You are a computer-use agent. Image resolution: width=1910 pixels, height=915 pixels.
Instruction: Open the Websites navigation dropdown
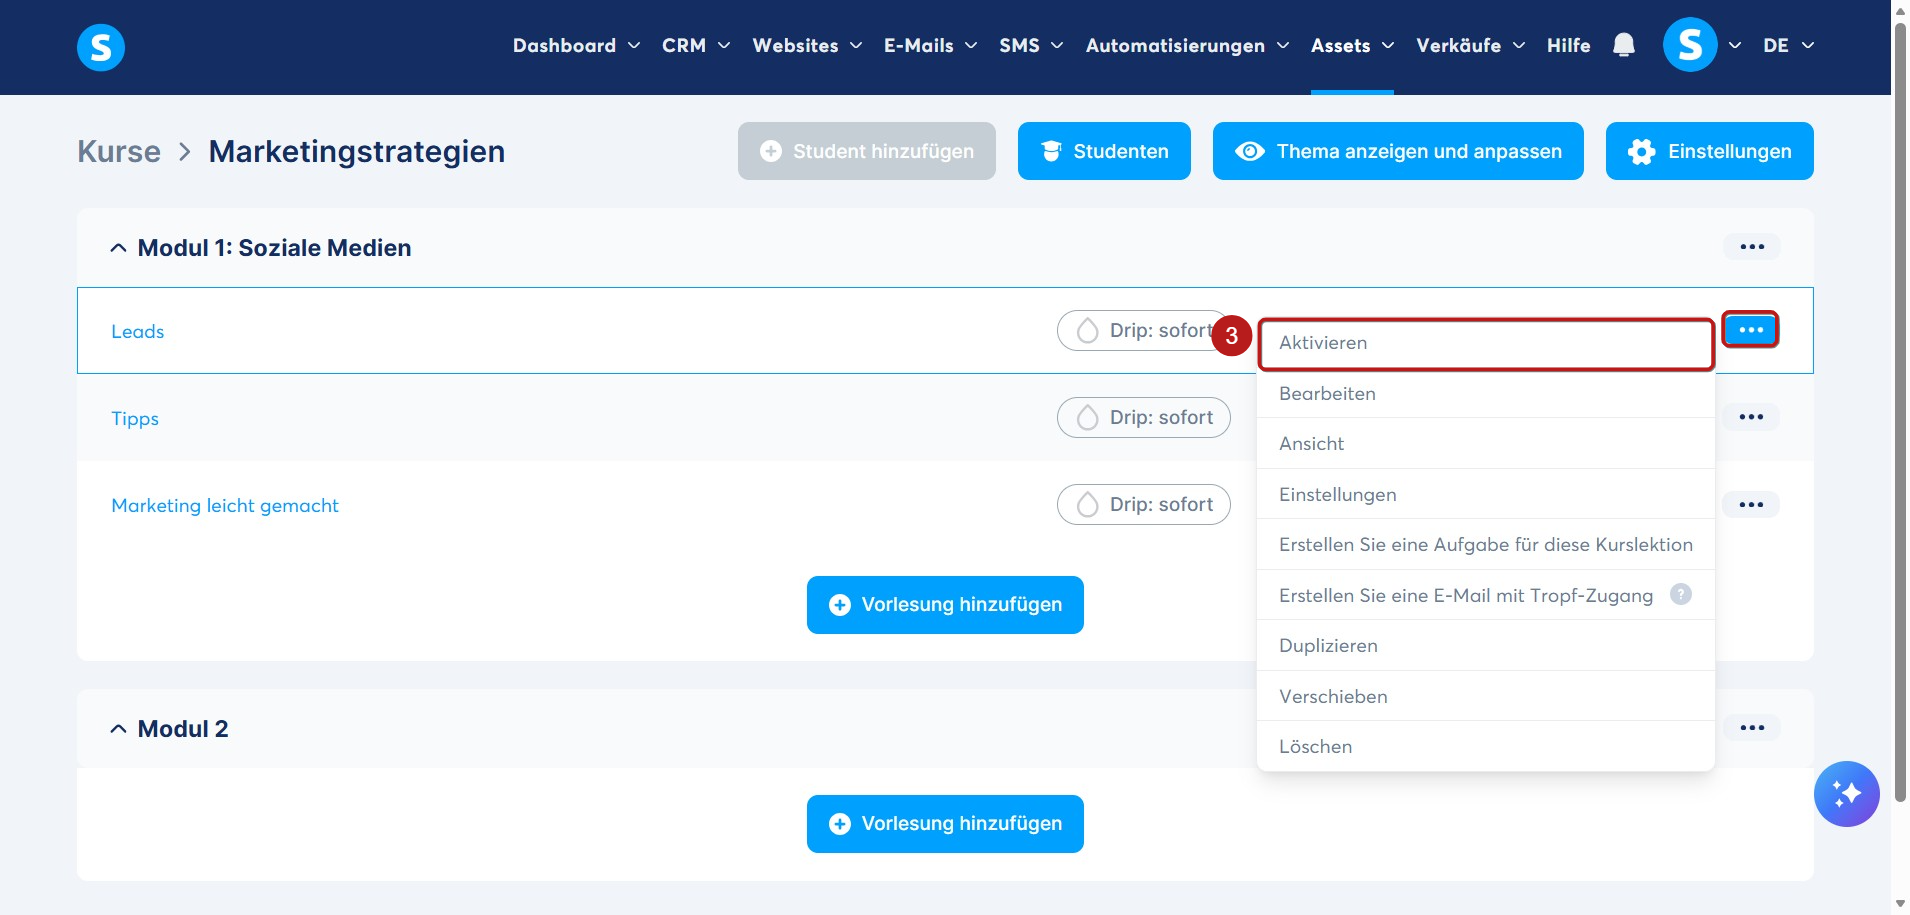click(807, 46)
